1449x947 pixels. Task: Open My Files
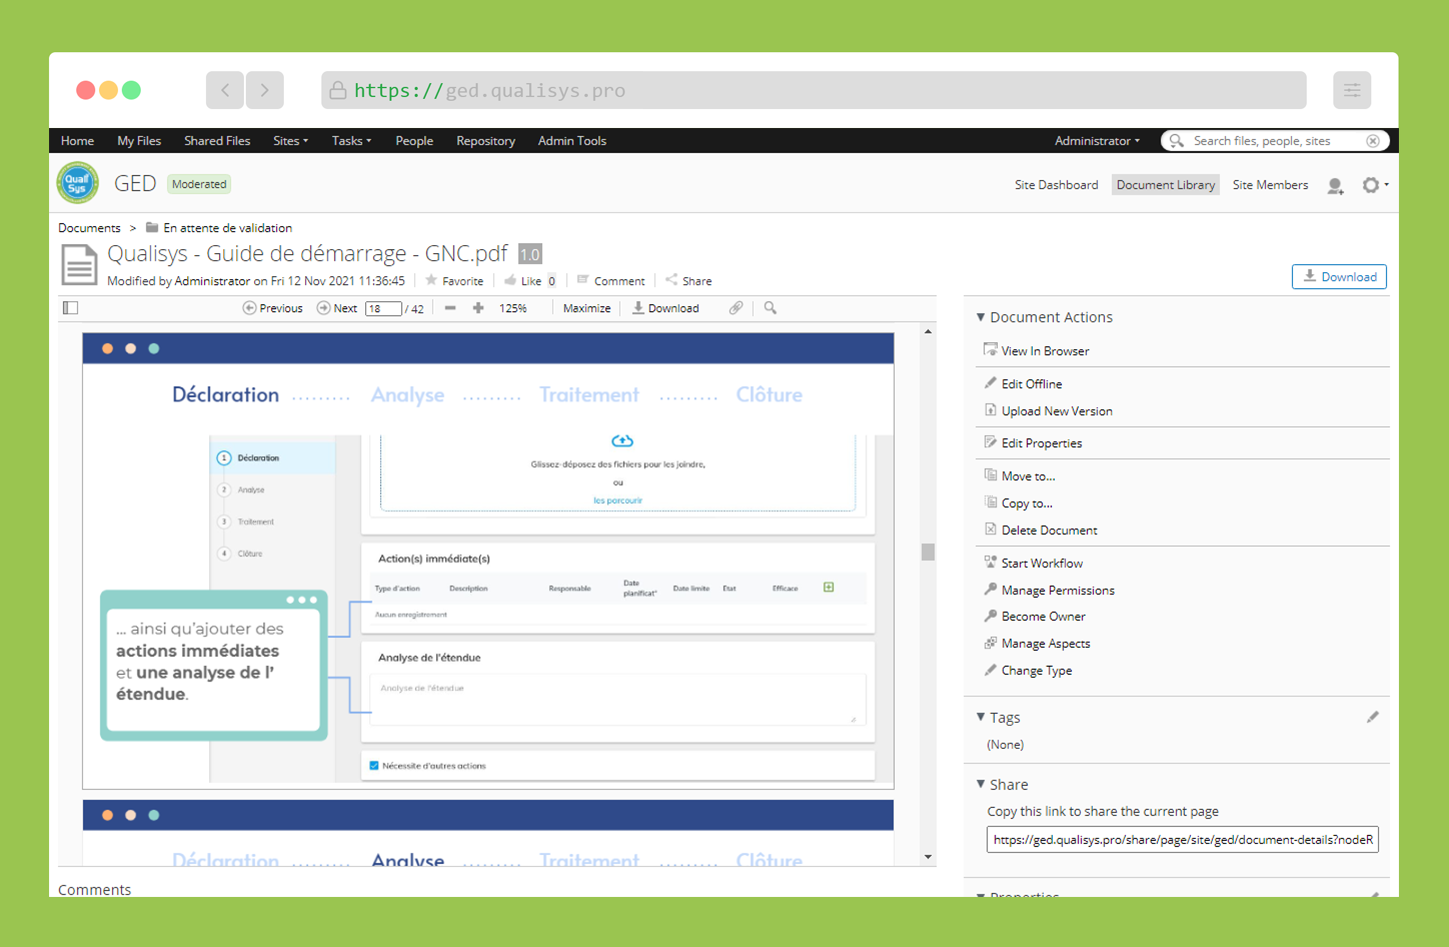click(139, 141)
